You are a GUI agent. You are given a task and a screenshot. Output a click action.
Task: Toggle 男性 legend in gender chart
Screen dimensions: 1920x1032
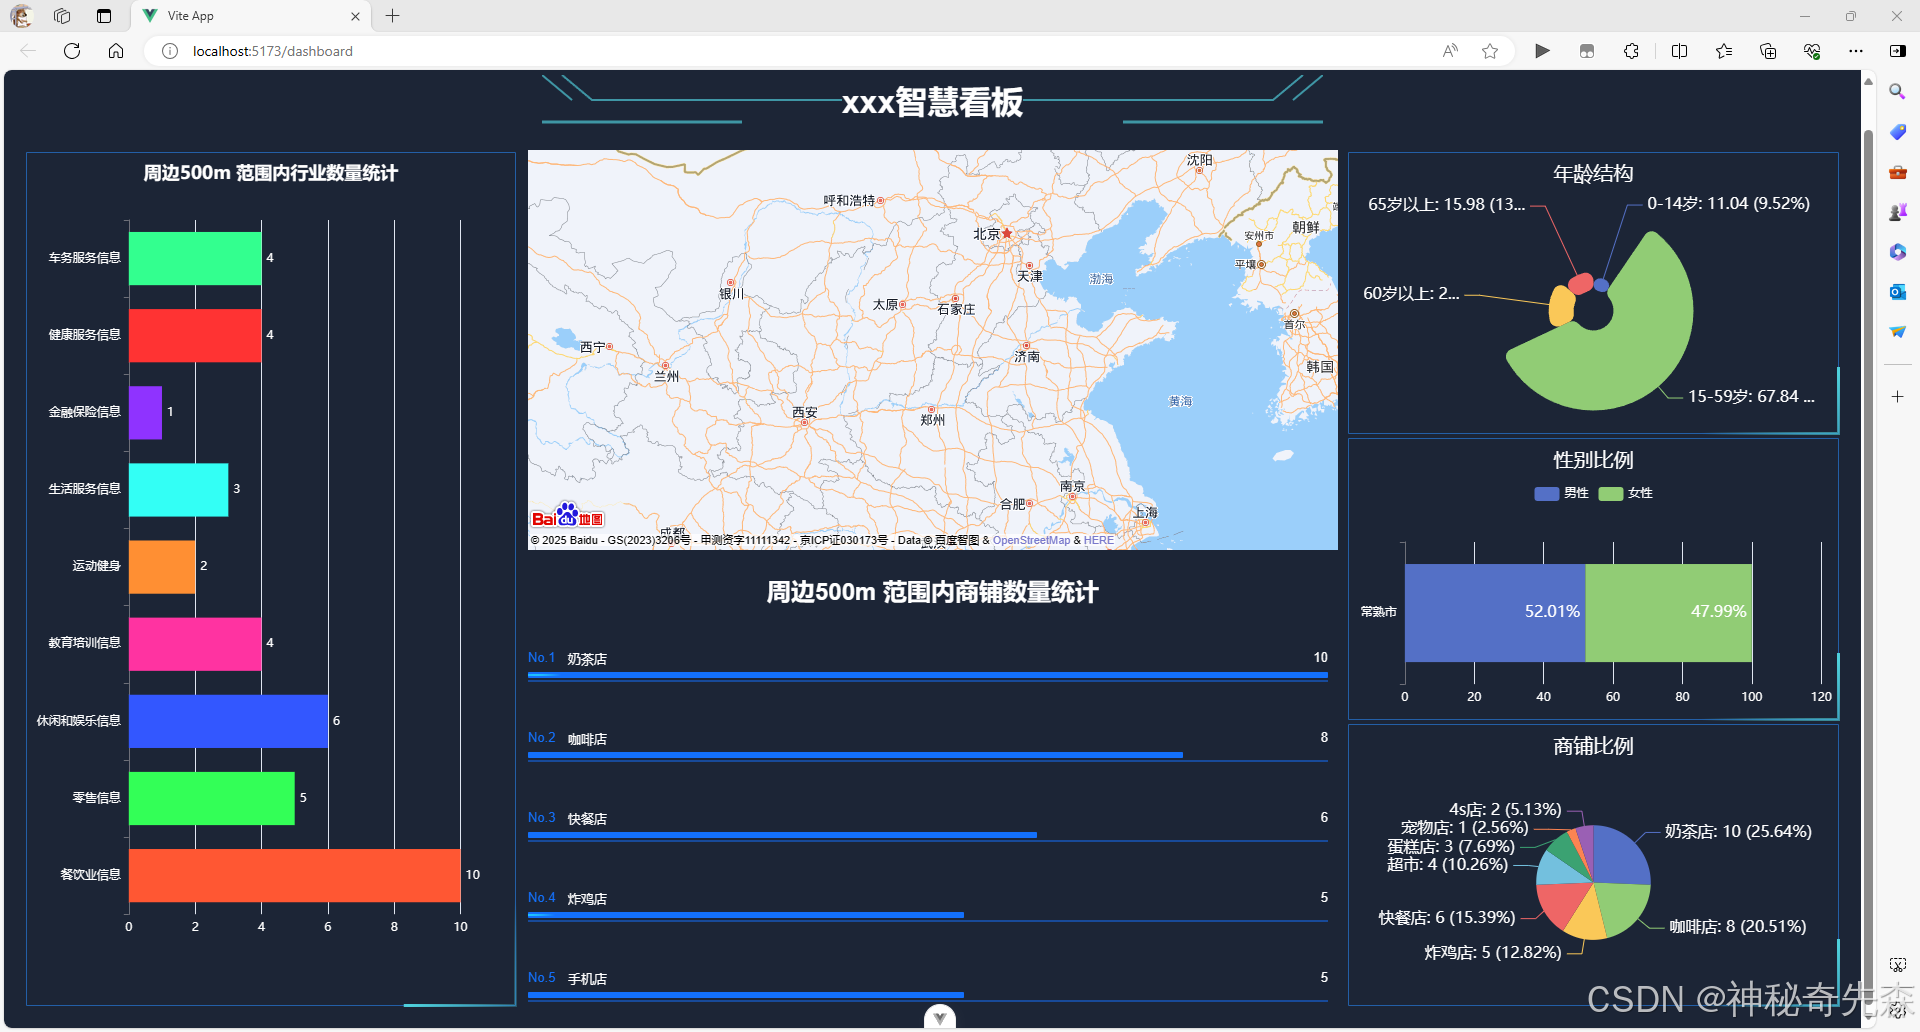pos(1561,493)
